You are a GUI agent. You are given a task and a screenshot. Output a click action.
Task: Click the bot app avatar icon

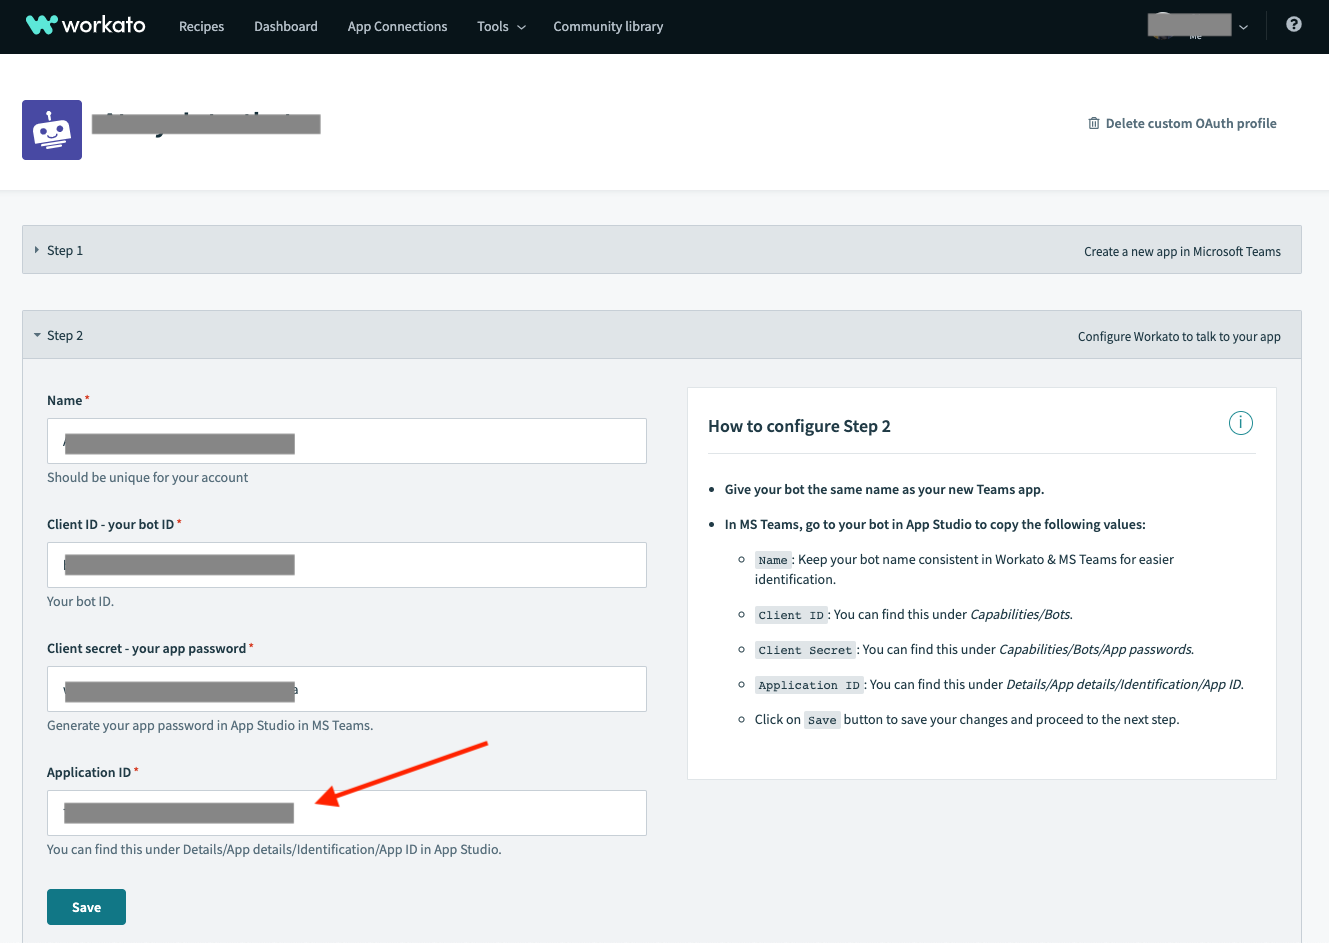click(52, 130)
